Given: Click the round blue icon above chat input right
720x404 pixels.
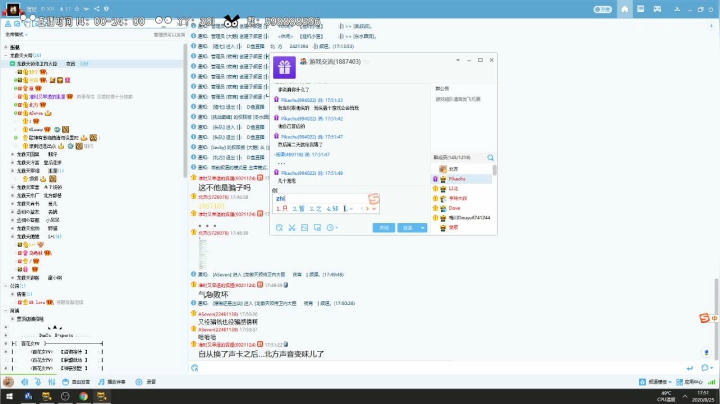Looking at the screenshot, I should tap(707, 353).
